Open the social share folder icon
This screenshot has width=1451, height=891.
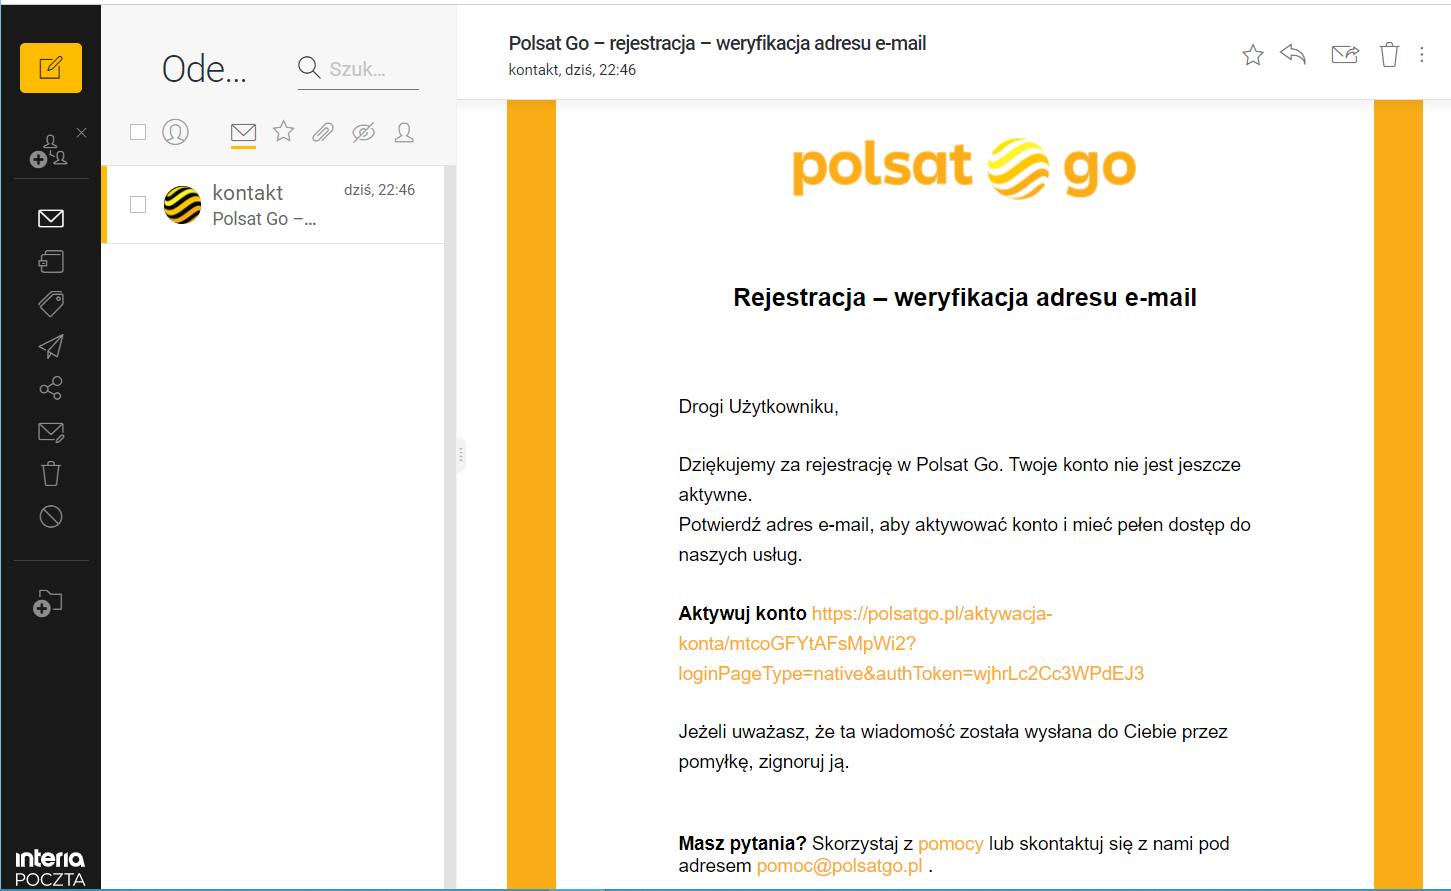pos(51,388)
